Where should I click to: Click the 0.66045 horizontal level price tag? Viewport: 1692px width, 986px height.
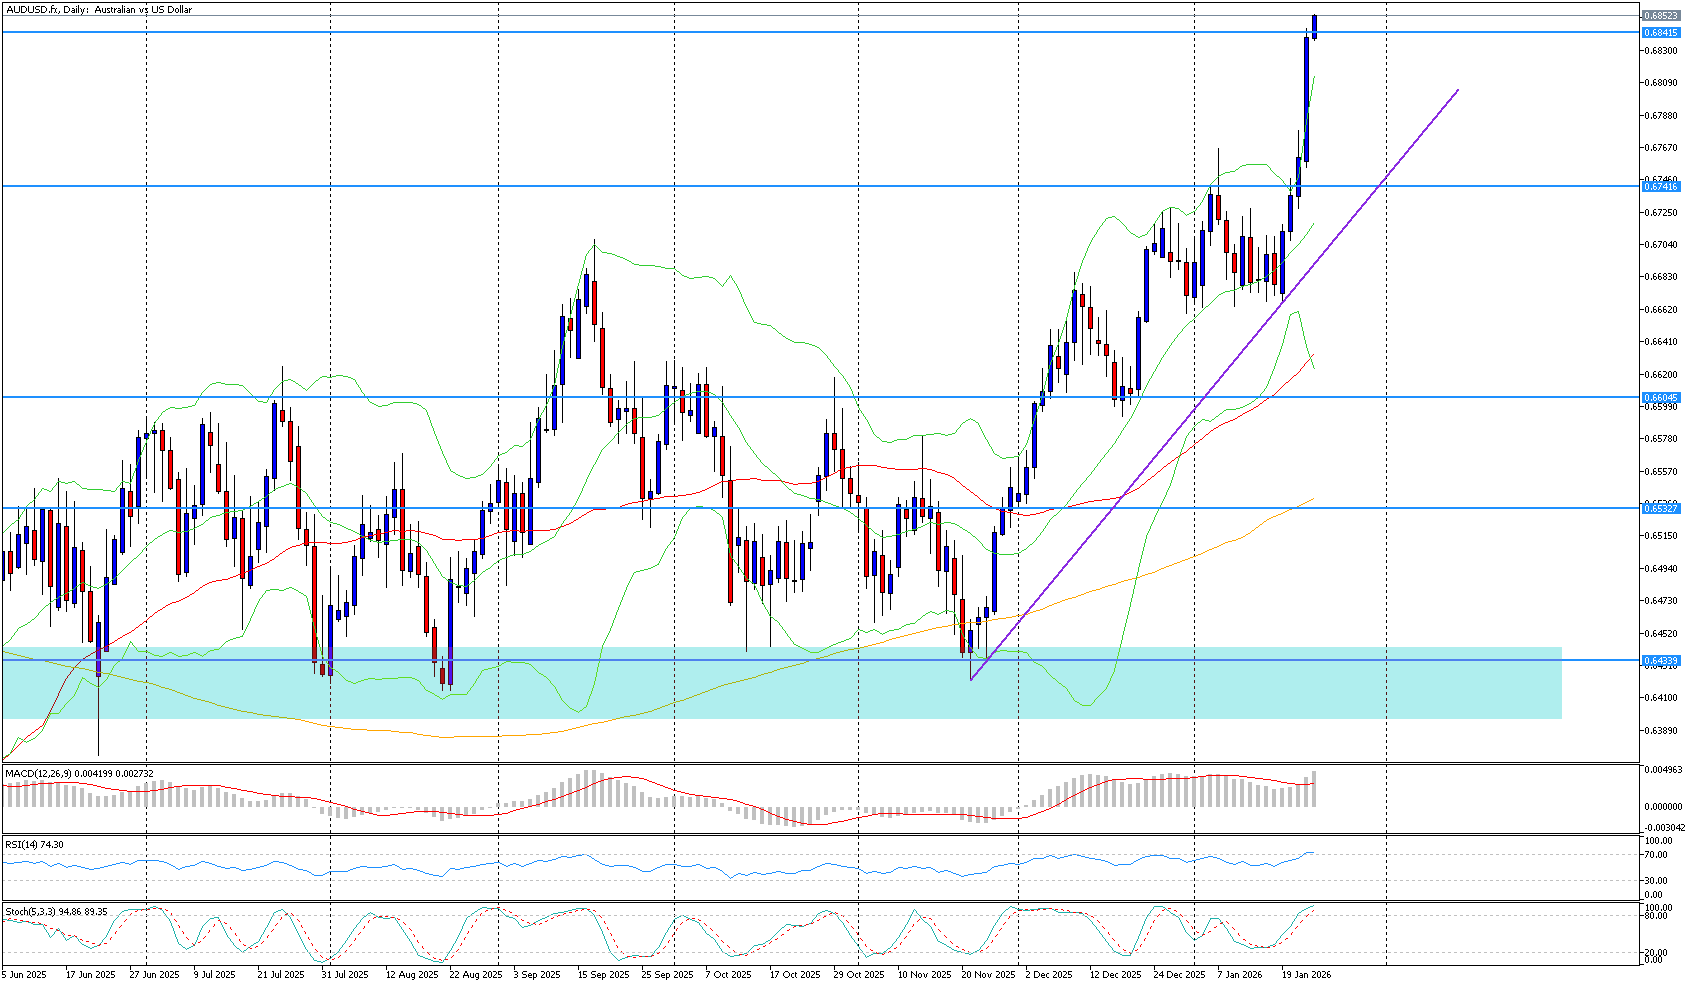pos(1660,397)
